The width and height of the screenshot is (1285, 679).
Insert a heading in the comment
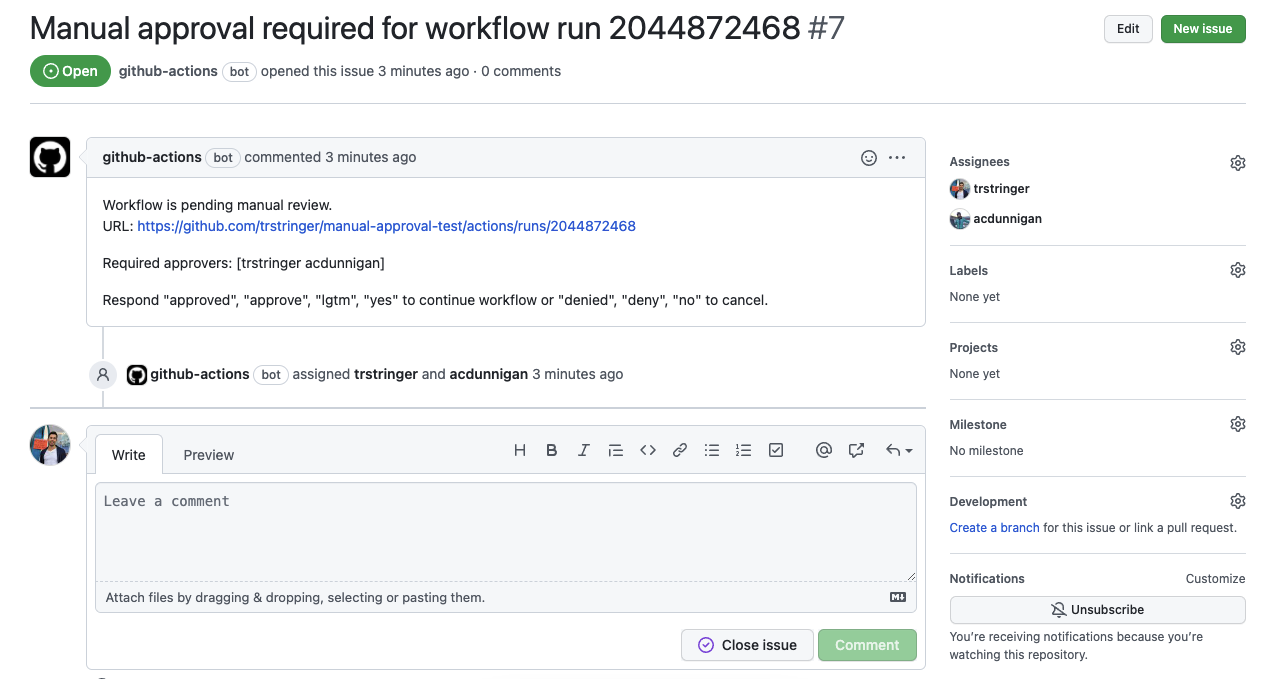(520, 451)
